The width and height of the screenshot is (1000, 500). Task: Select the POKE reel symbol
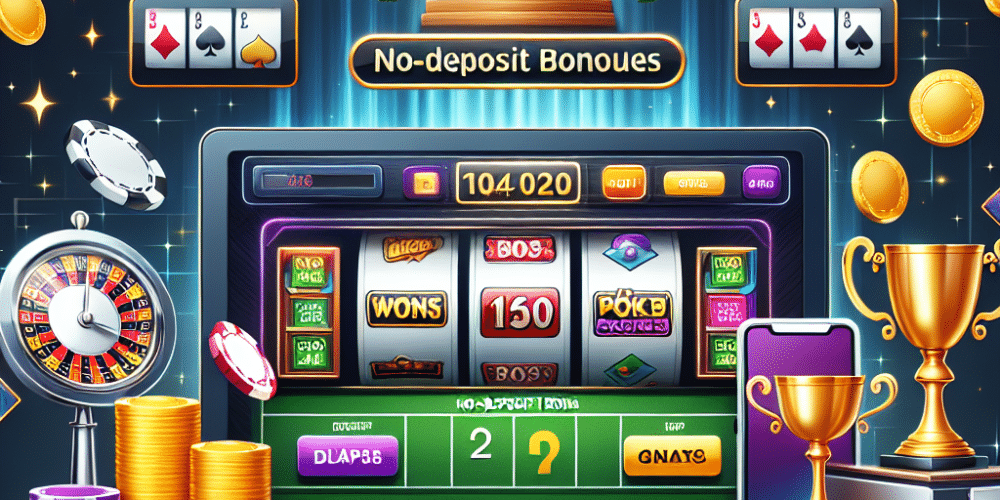click(631, 314)
